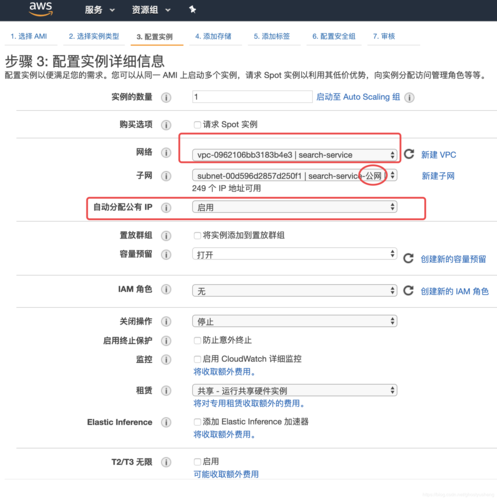Open the 容量预留 dropdown

point(294,254)
